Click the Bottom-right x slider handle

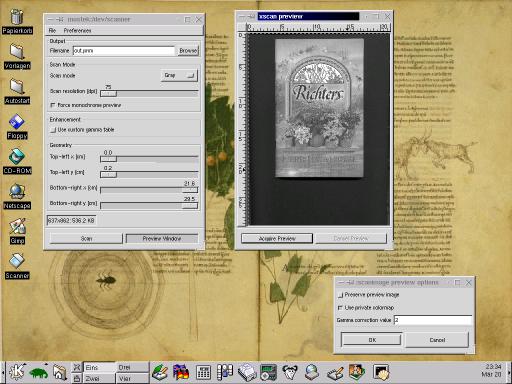pyautogui.click(x=190, y=190)
